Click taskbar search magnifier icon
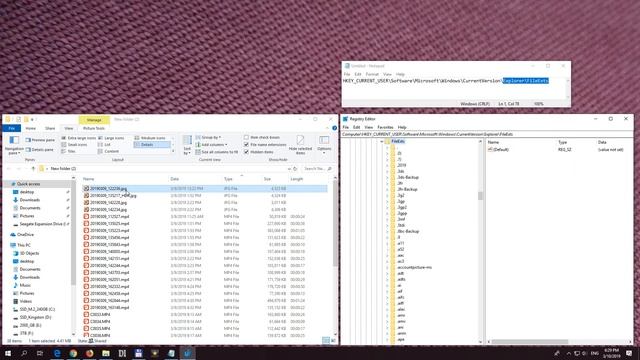640x360 pixels. pos(24,353)
